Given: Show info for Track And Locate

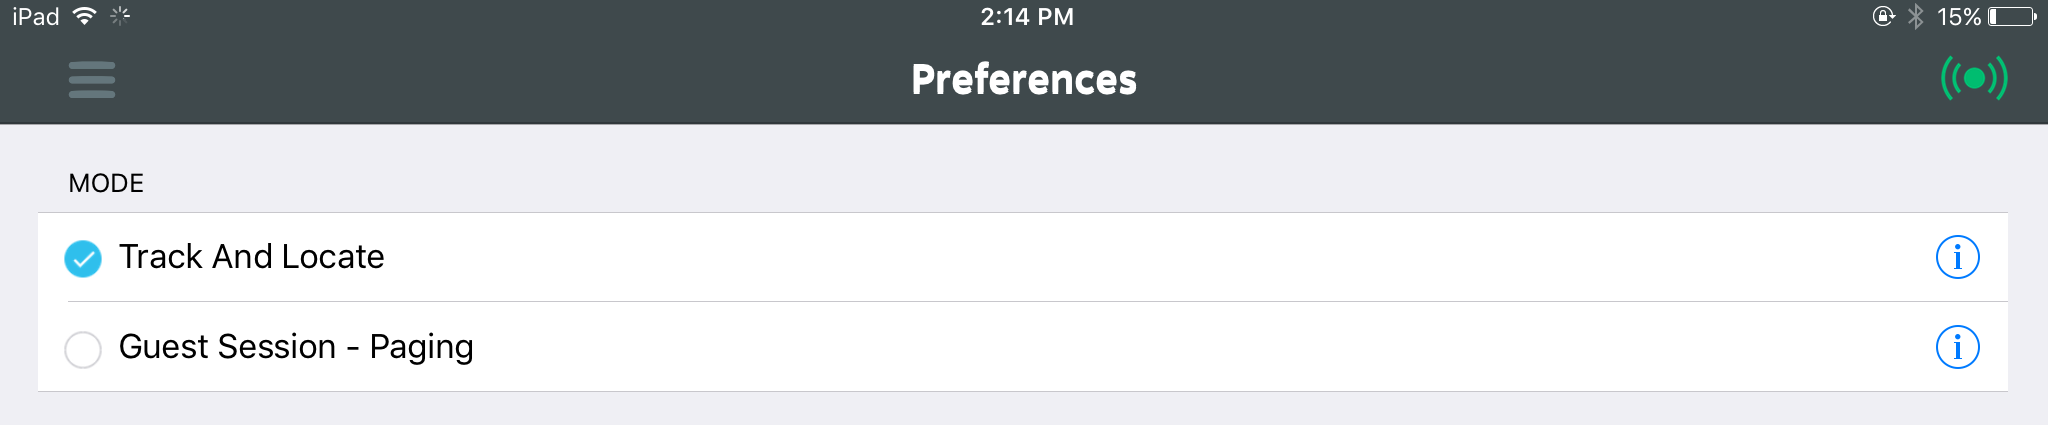Looking at the screenshot, I should point(1957,257).
